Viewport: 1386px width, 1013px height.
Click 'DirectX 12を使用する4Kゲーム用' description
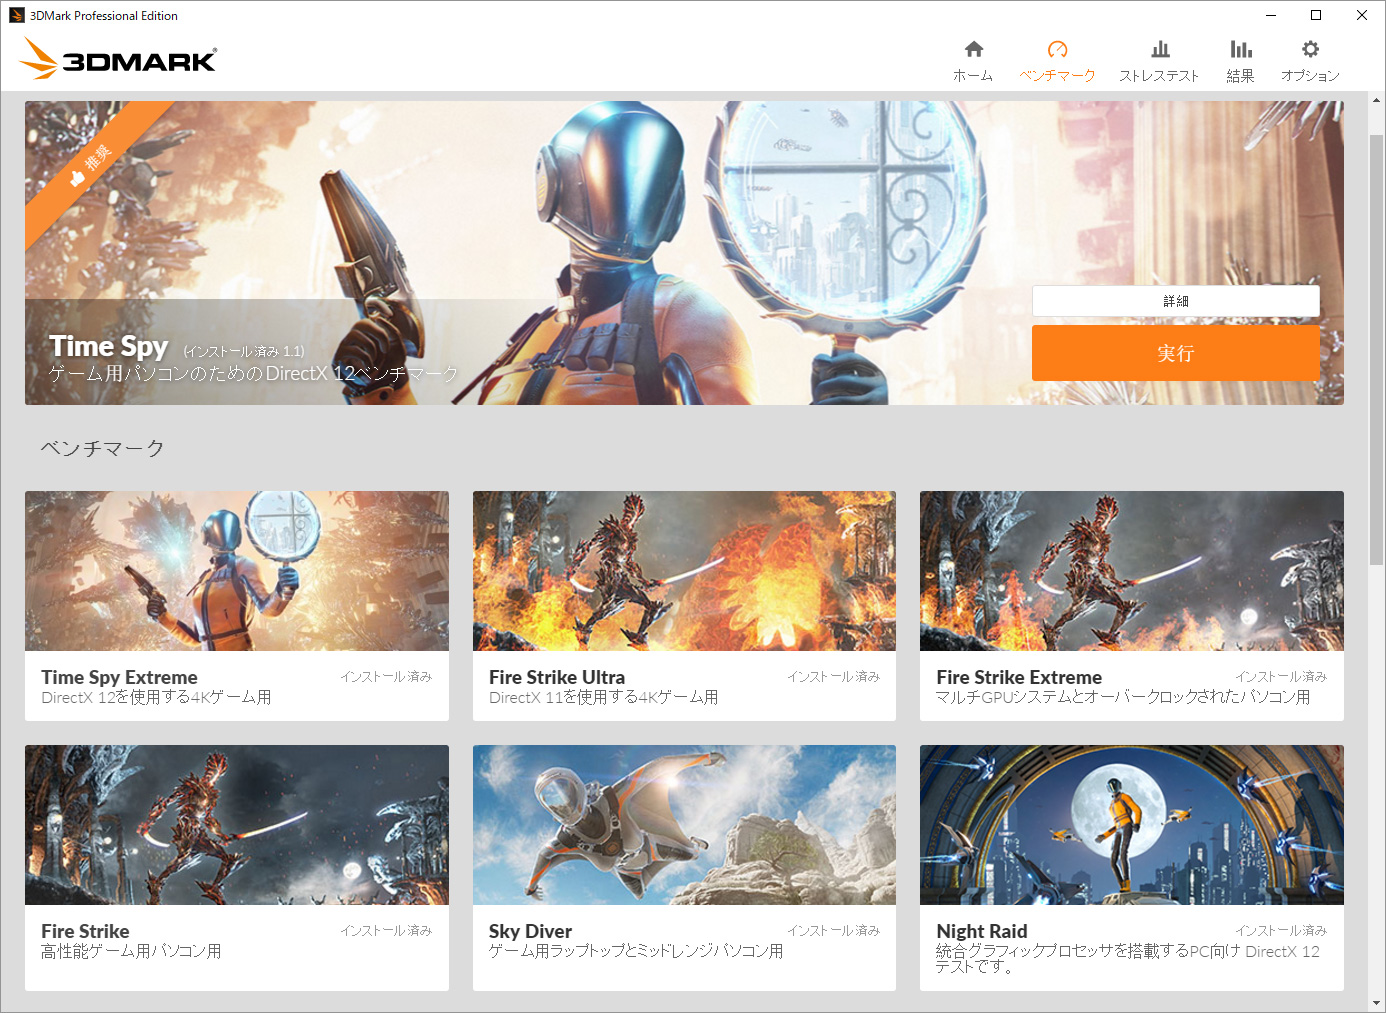(x=156, y=697)
